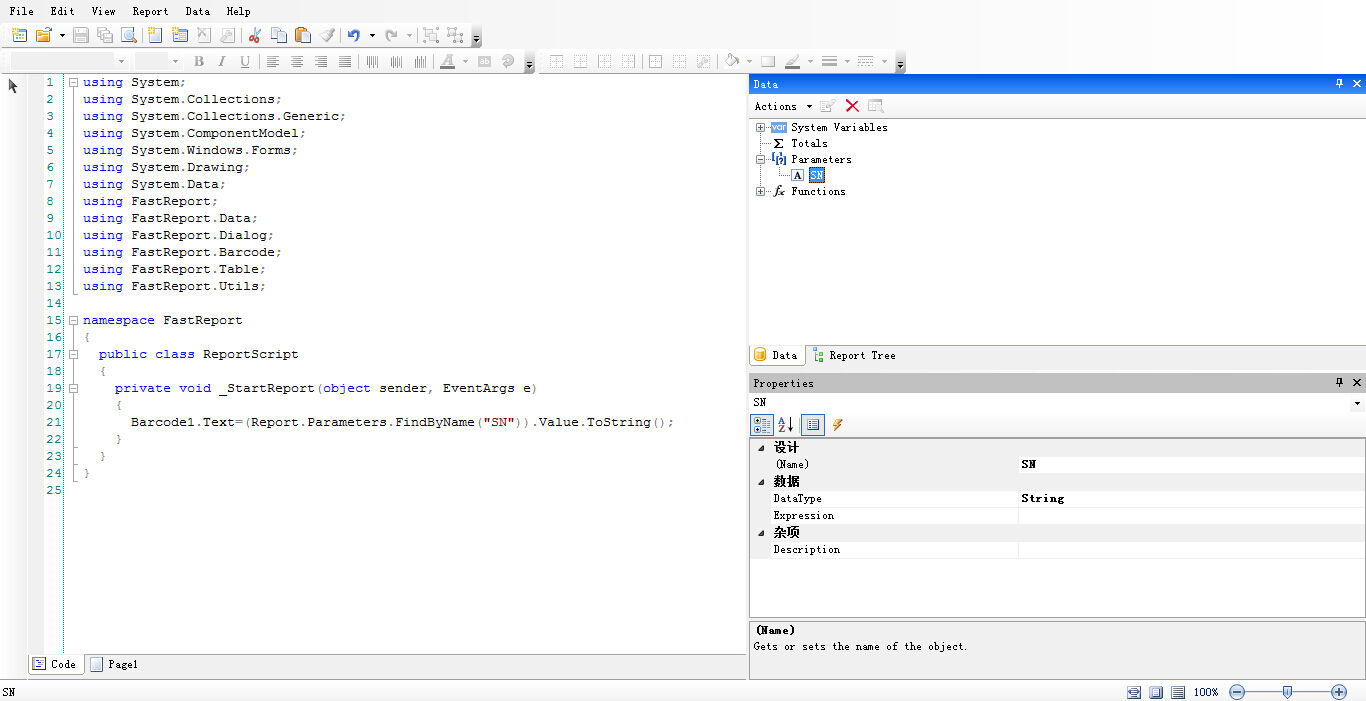Screen dimensions: 1366x701
Task: Switch to the Report Tree tab
Action: [855, 355]
